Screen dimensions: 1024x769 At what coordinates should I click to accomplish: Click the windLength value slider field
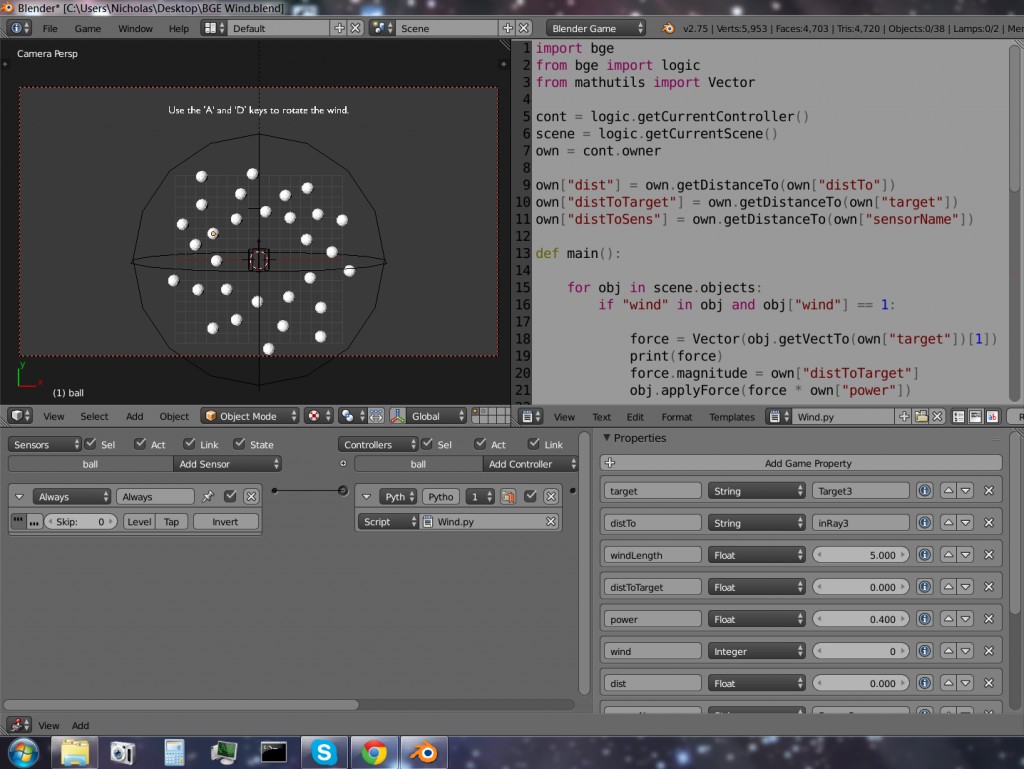[x=860, y=555]
